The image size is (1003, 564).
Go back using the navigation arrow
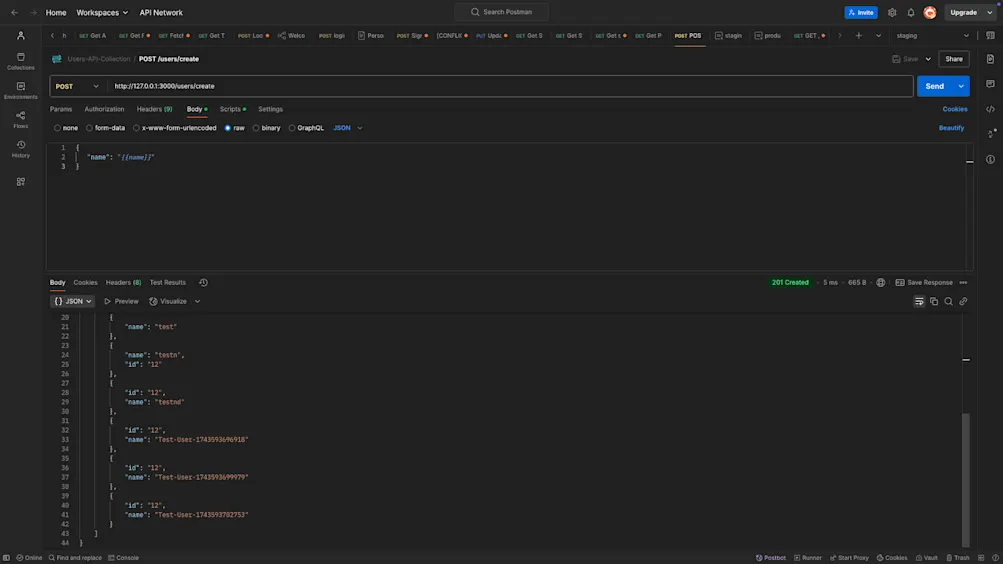click(x=14, y=12)
